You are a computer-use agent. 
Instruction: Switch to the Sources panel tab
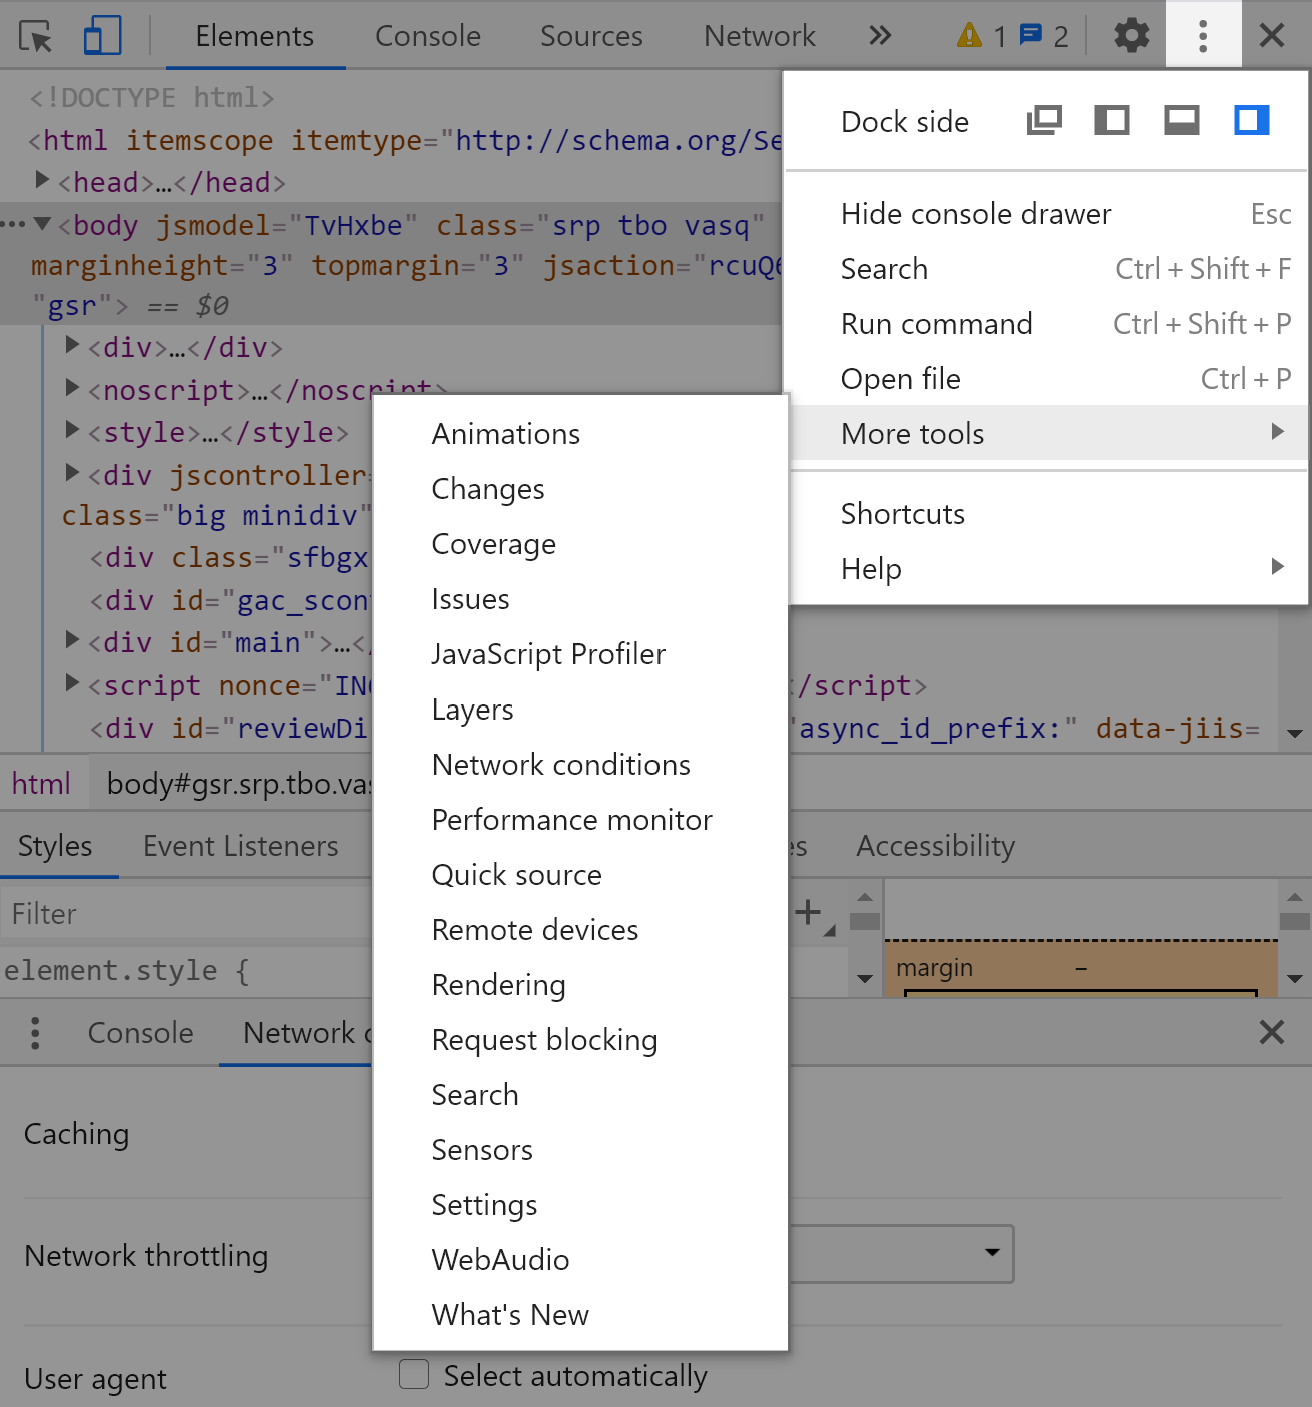coord(591,36)
